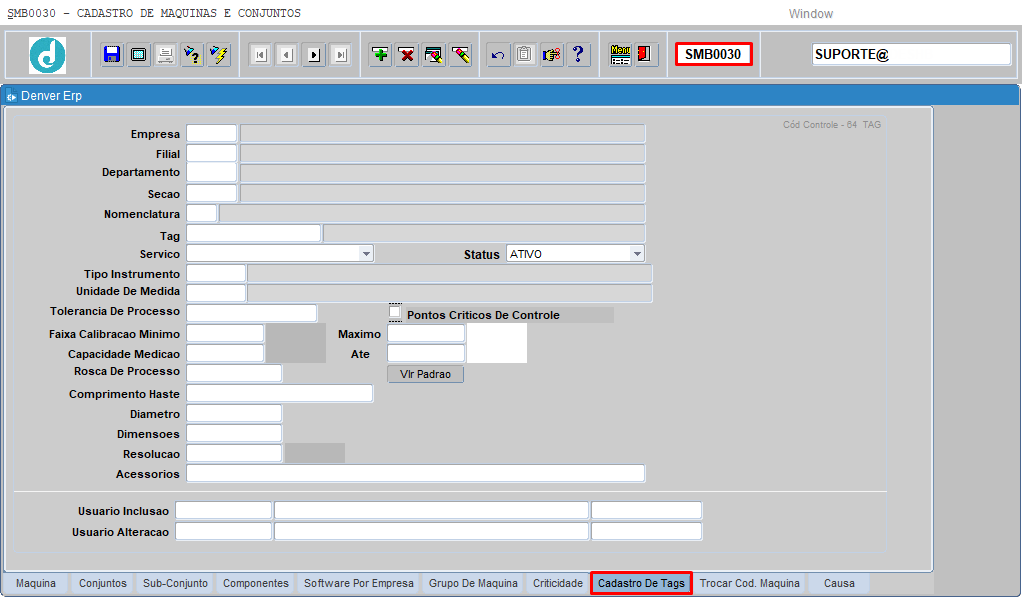Click the Departamento code field
The width and height of the screenshot is (1022, 598).
211,173
